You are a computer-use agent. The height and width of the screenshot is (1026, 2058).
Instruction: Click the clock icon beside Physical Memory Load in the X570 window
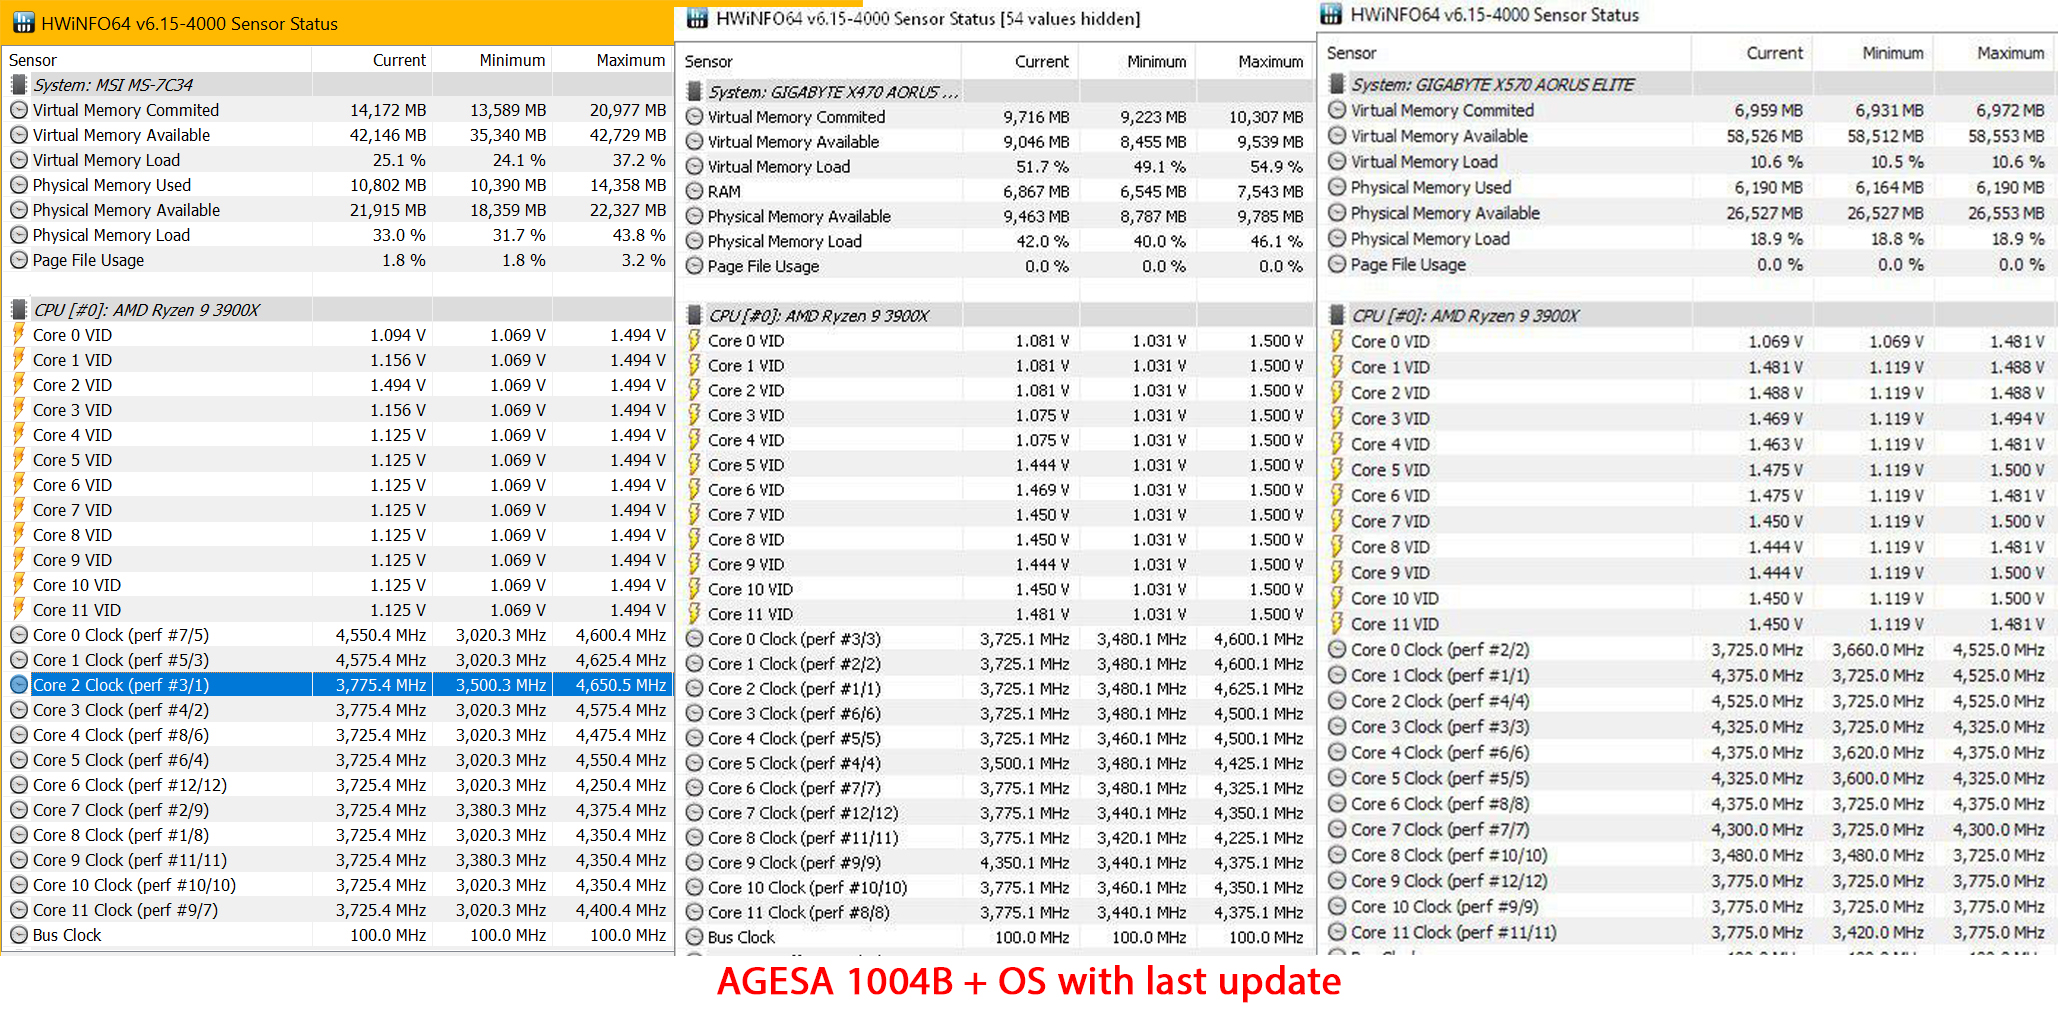click(1336, 238)
